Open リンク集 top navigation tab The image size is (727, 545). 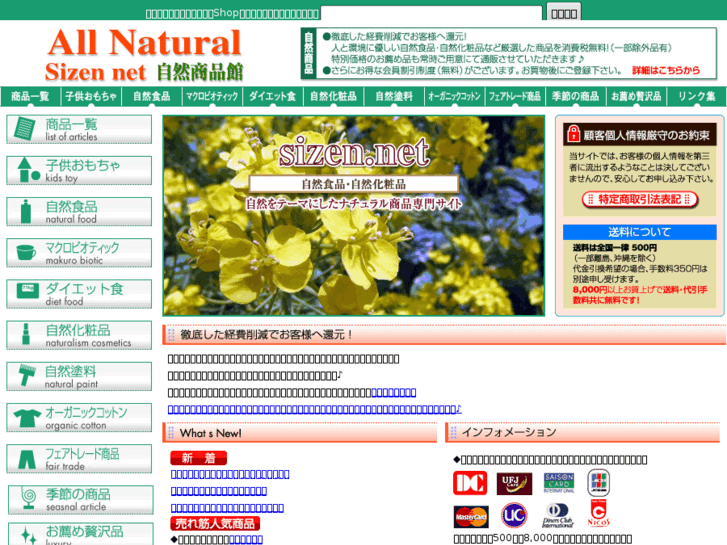click(696, 96)
